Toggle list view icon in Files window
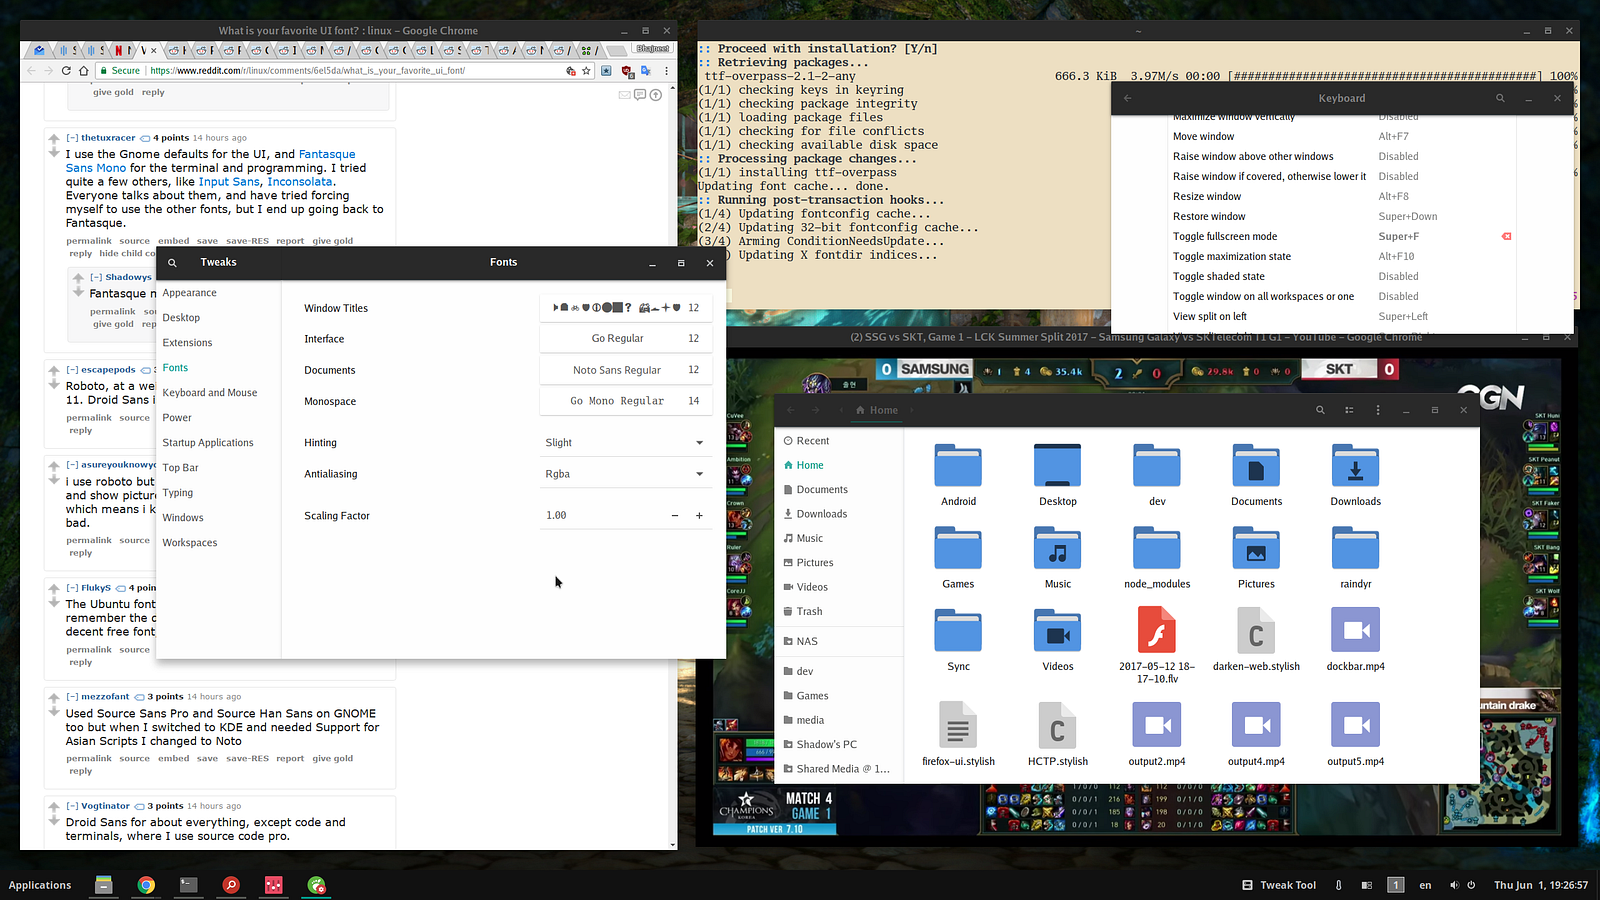This screenshot has height=900, width=1600. (1349, 410)
